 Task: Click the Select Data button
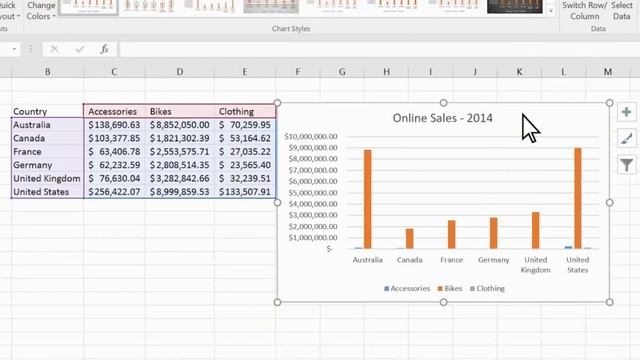point(622,11)
